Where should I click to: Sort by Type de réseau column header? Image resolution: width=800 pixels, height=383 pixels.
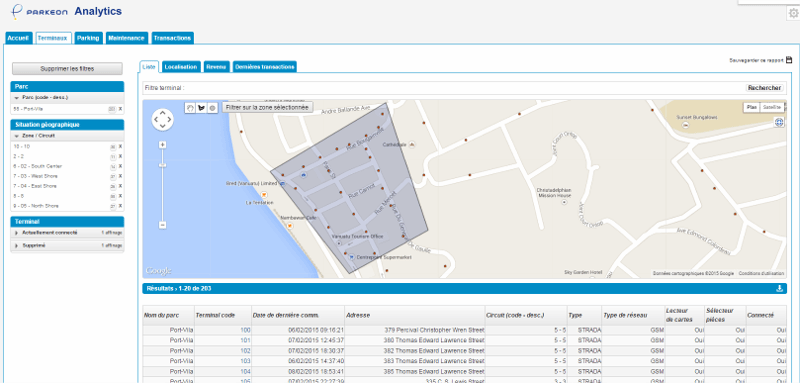pyautogui.click(x=633, y=316)
